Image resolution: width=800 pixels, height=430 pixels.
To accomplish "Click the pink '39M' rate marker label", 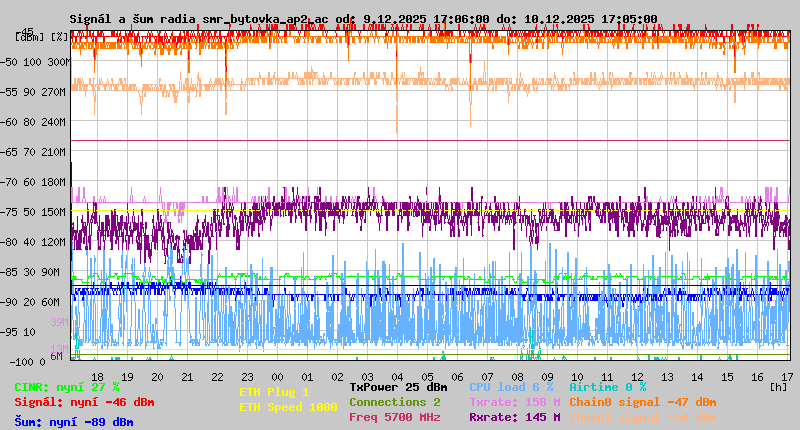I will point(59,322).
